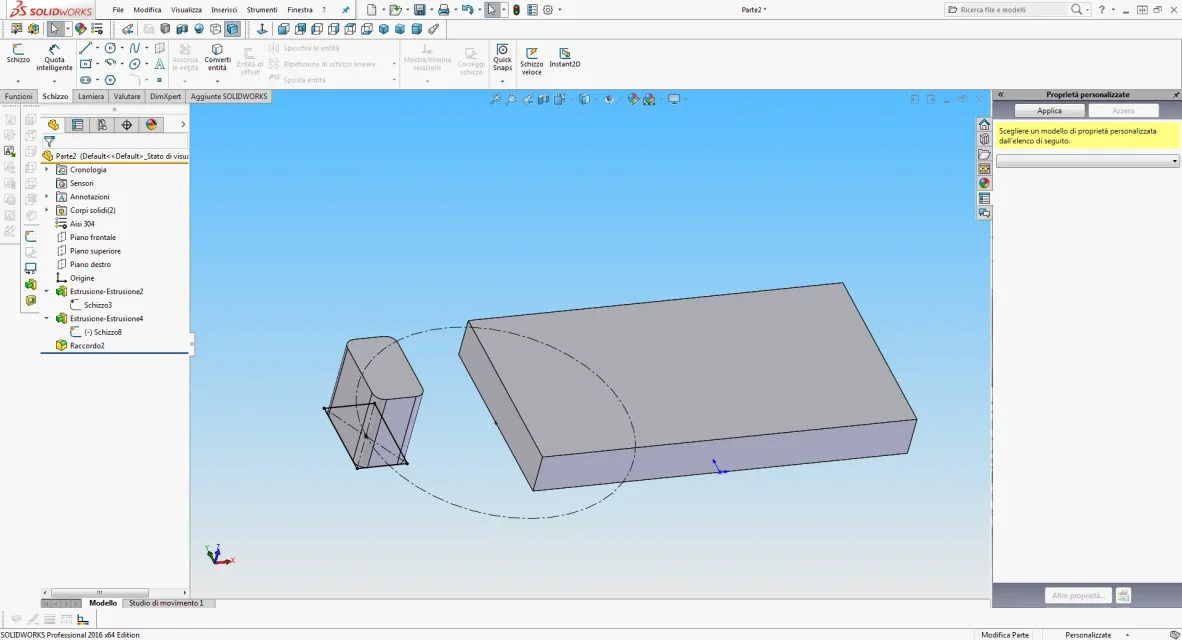1182x640 pixels.
Task: Select Piano frontale in feature tree
Action: (x=93, y=237)
